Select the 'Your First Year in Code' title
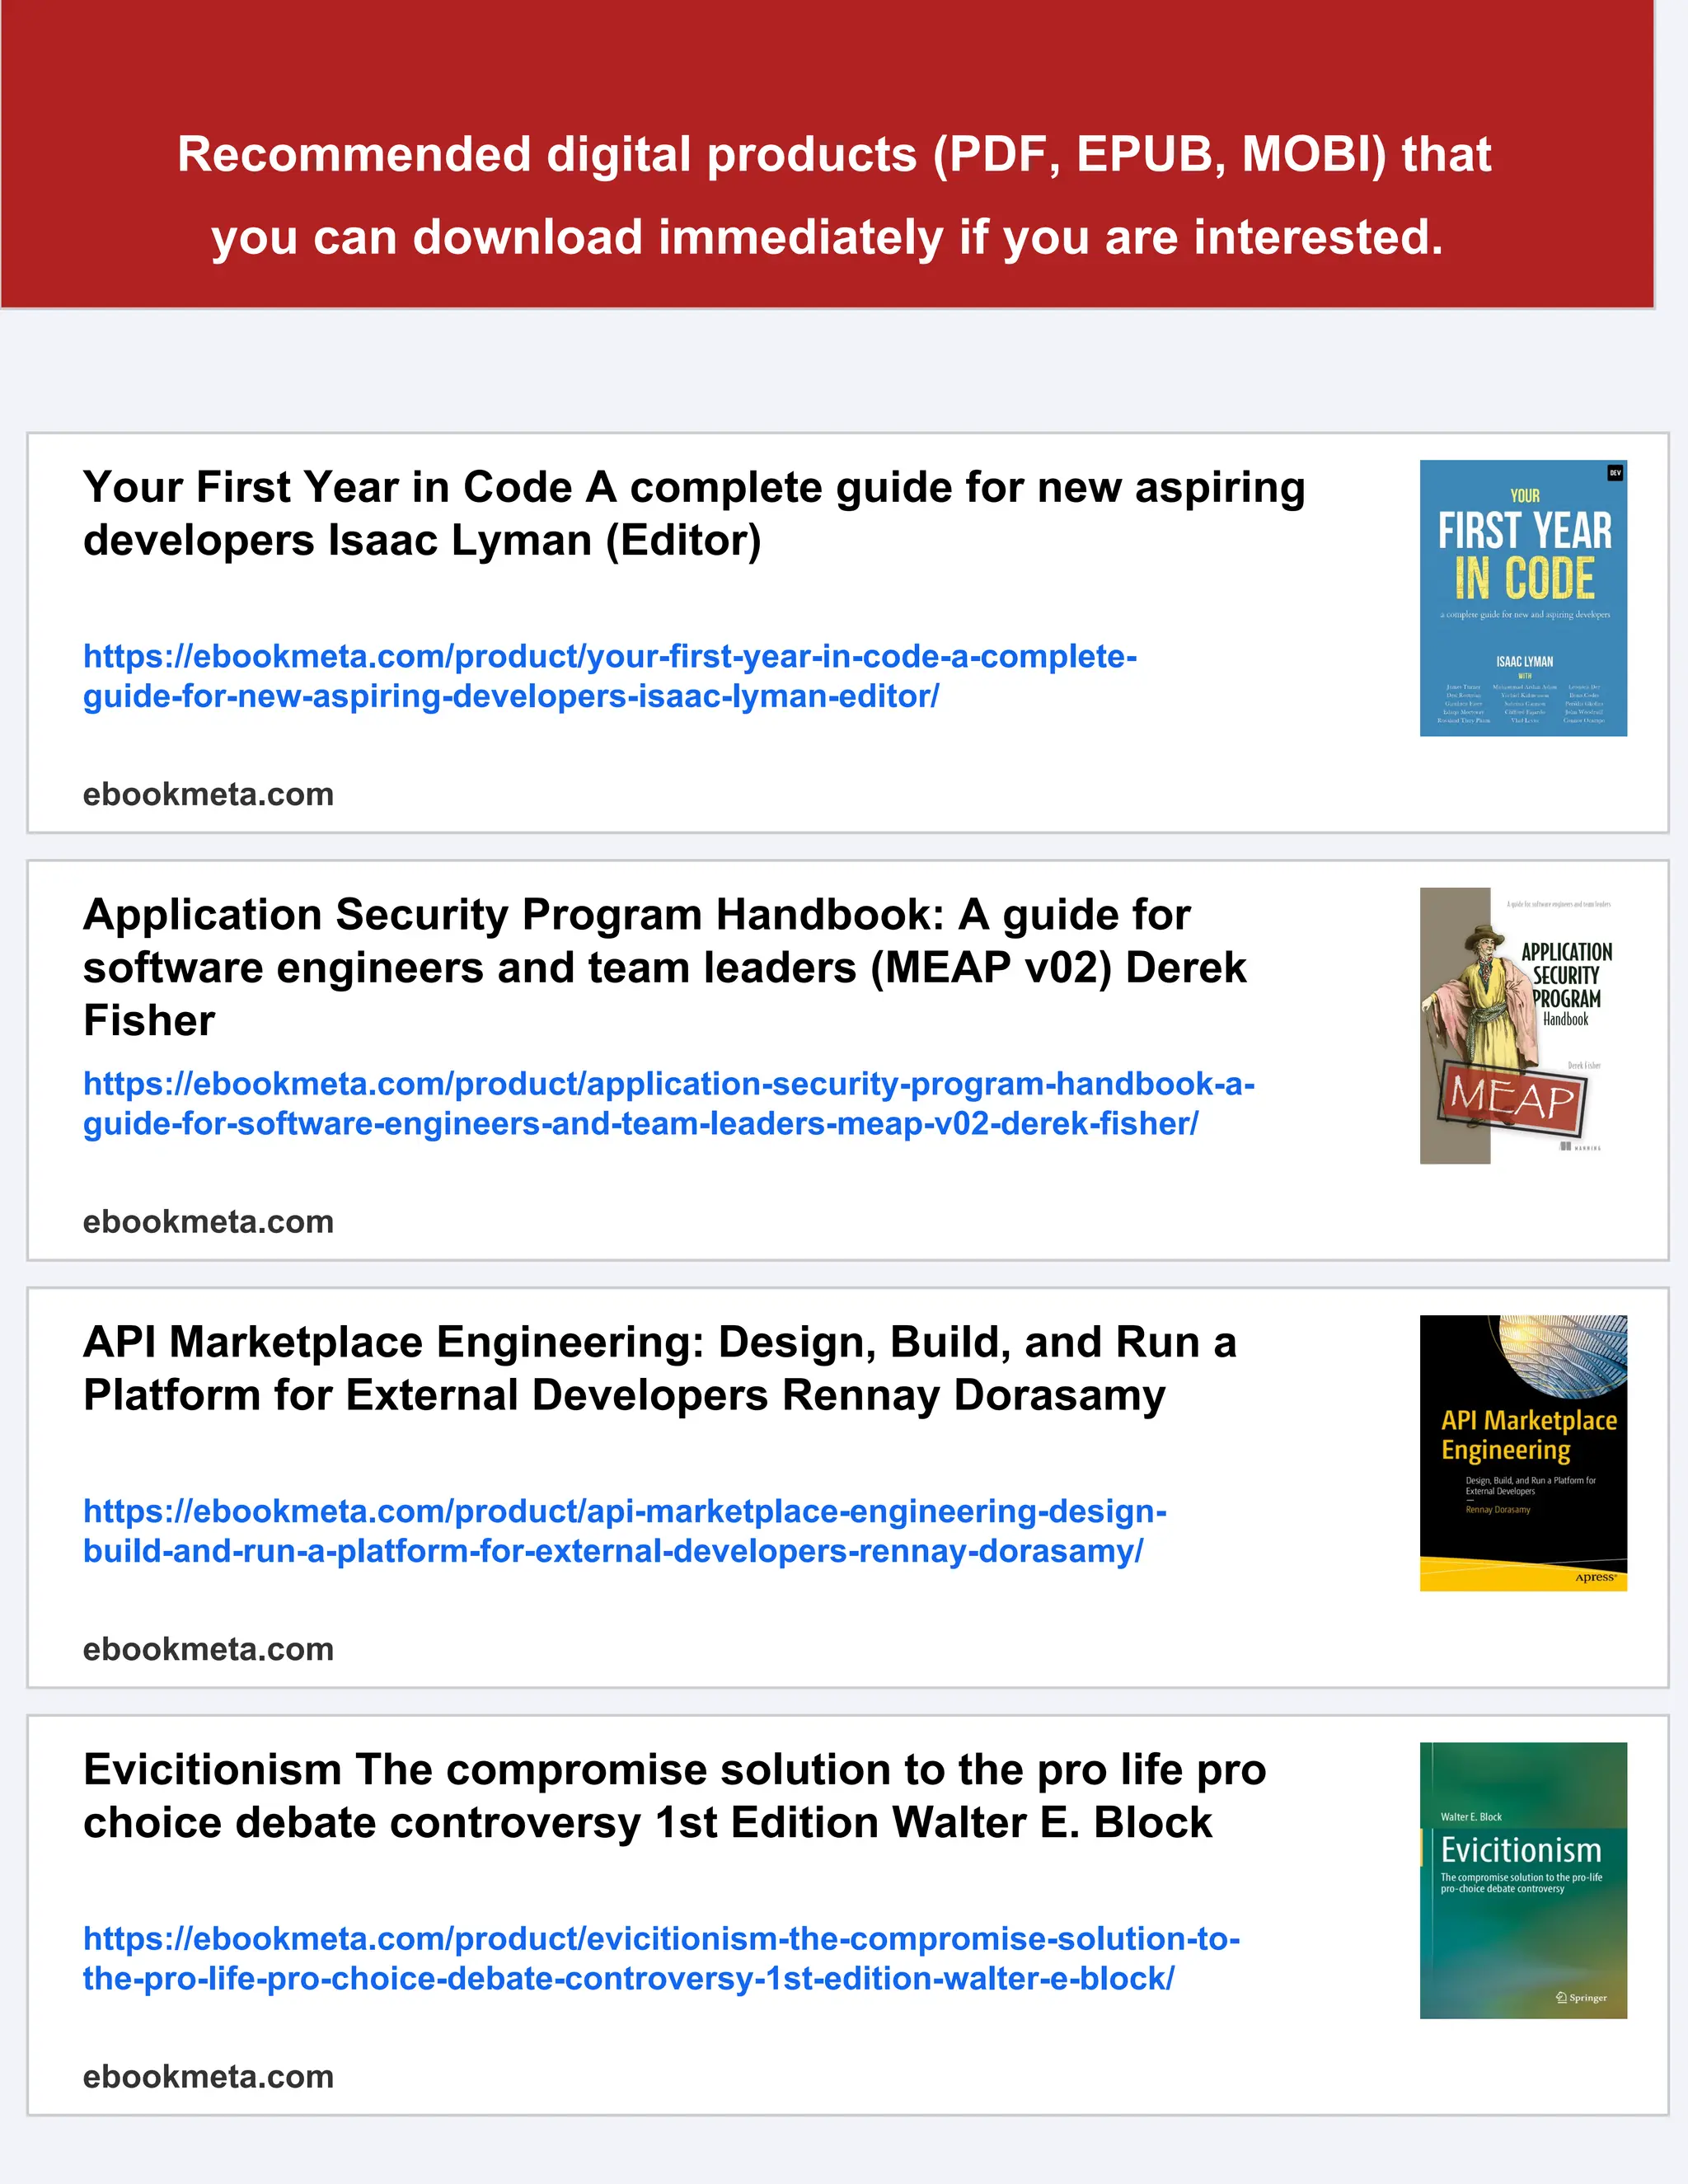1688x2184 pixels. (x=694, y=513)
